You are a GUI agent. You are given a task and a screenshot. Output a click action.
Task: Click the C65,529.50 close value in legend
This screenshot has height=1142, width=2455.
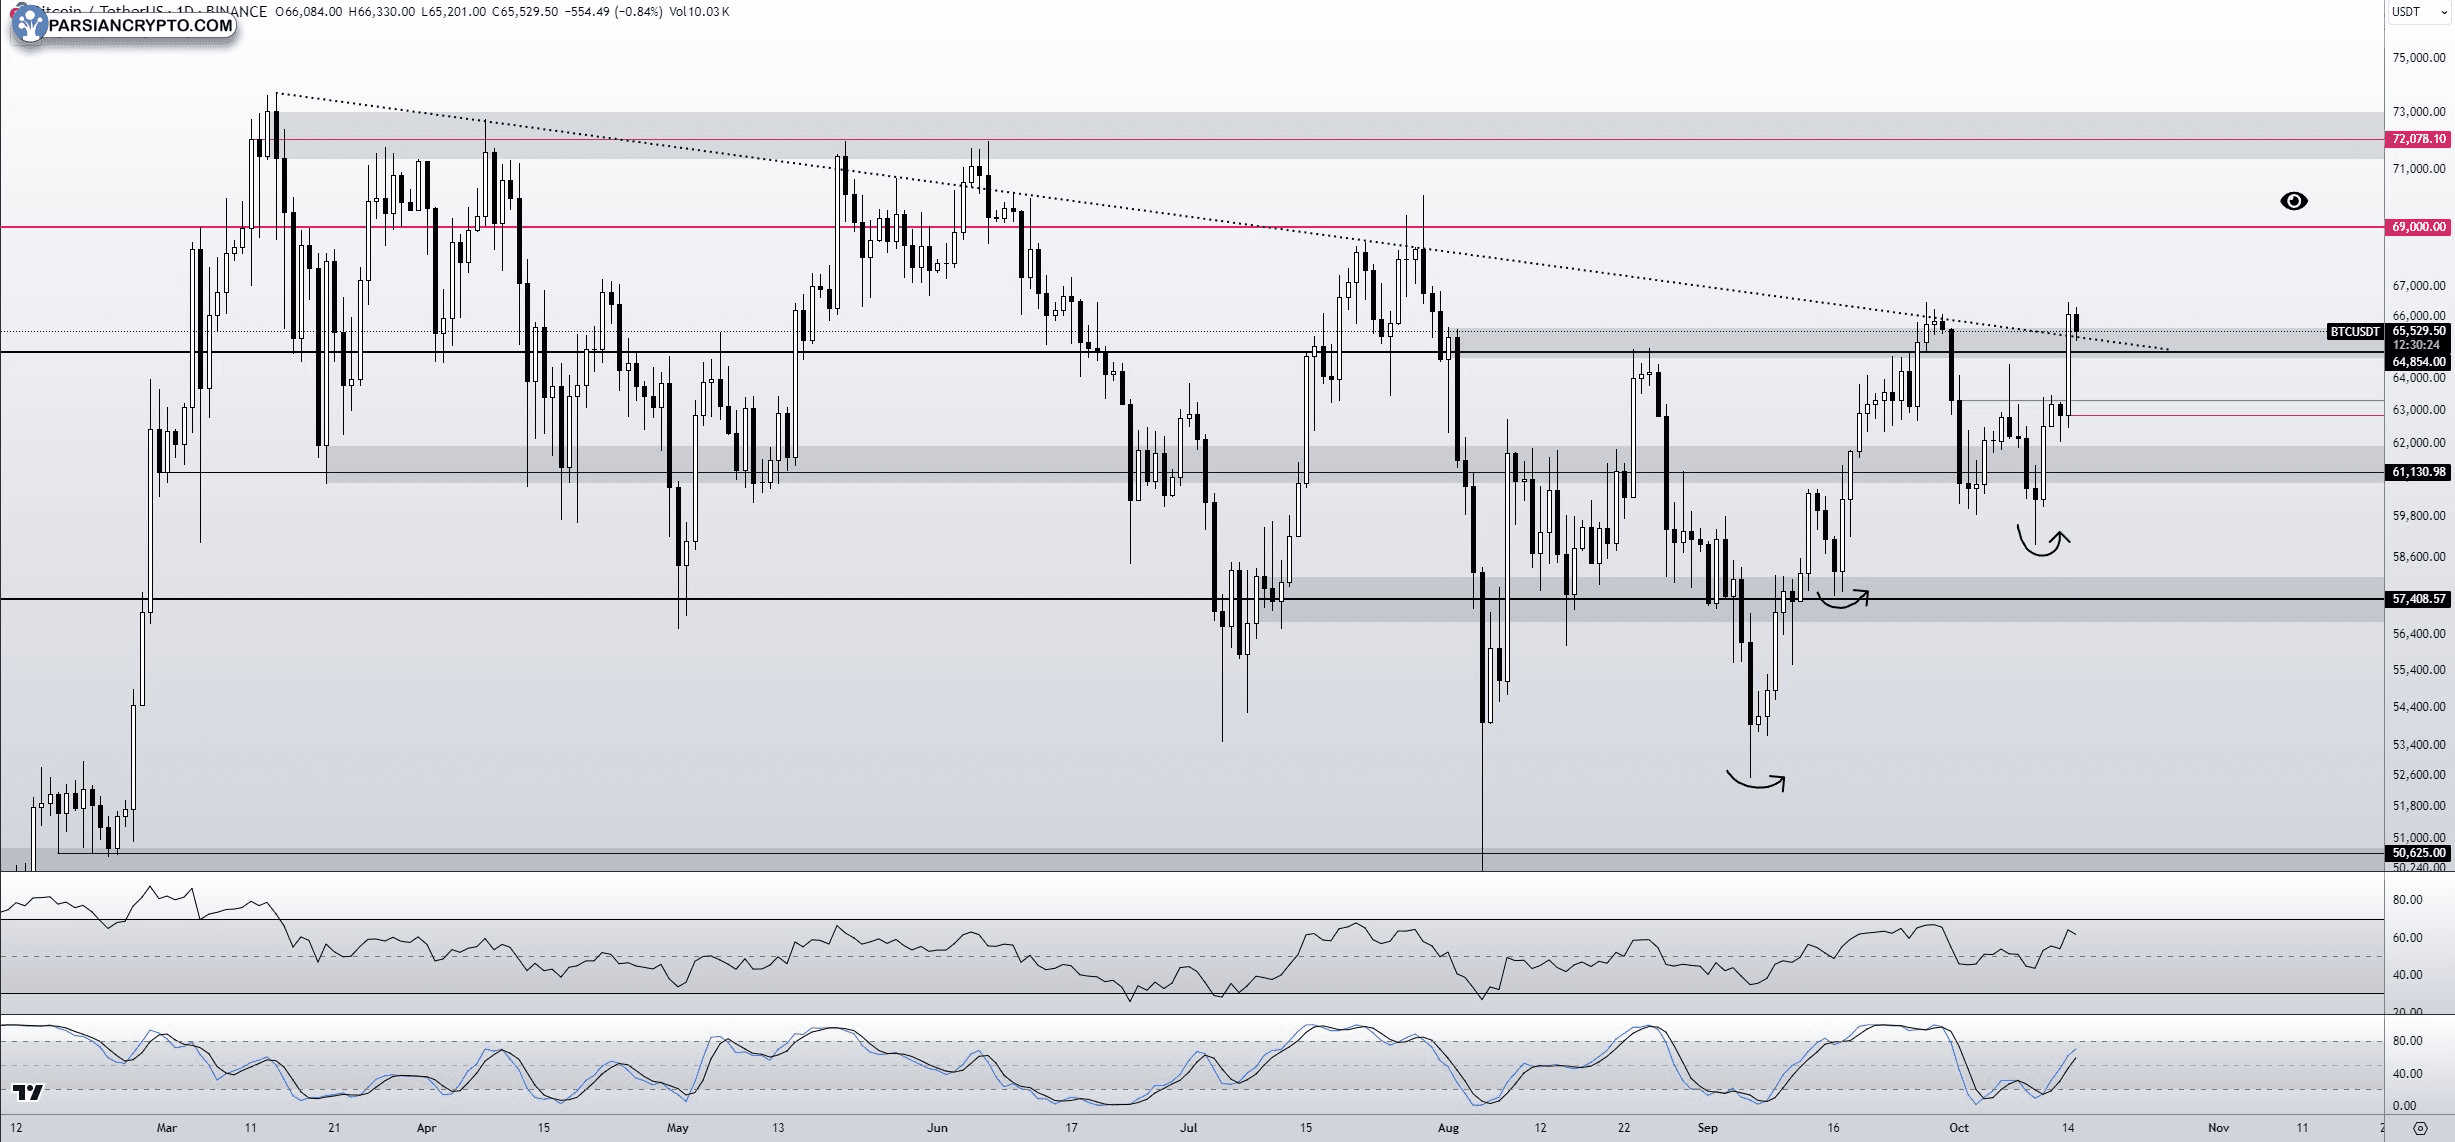click(x=525, y=12)
